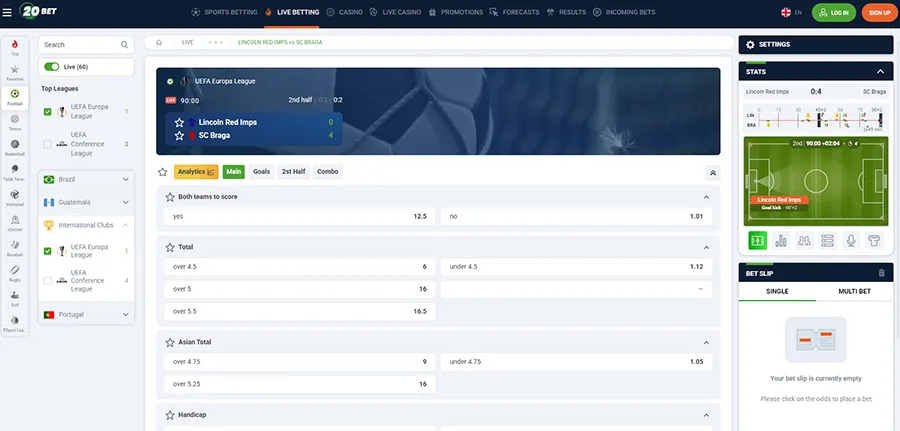This screenshot has height=431, width=900.
Task: Open Sports Betting in the top menu
Action: click(x=224, y=12)
